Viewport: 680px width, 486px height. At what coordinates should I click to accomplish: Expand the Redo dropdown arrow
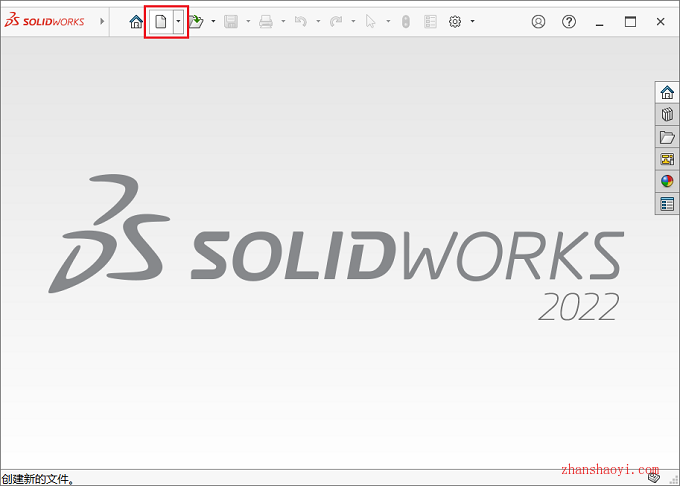(353, 21)
